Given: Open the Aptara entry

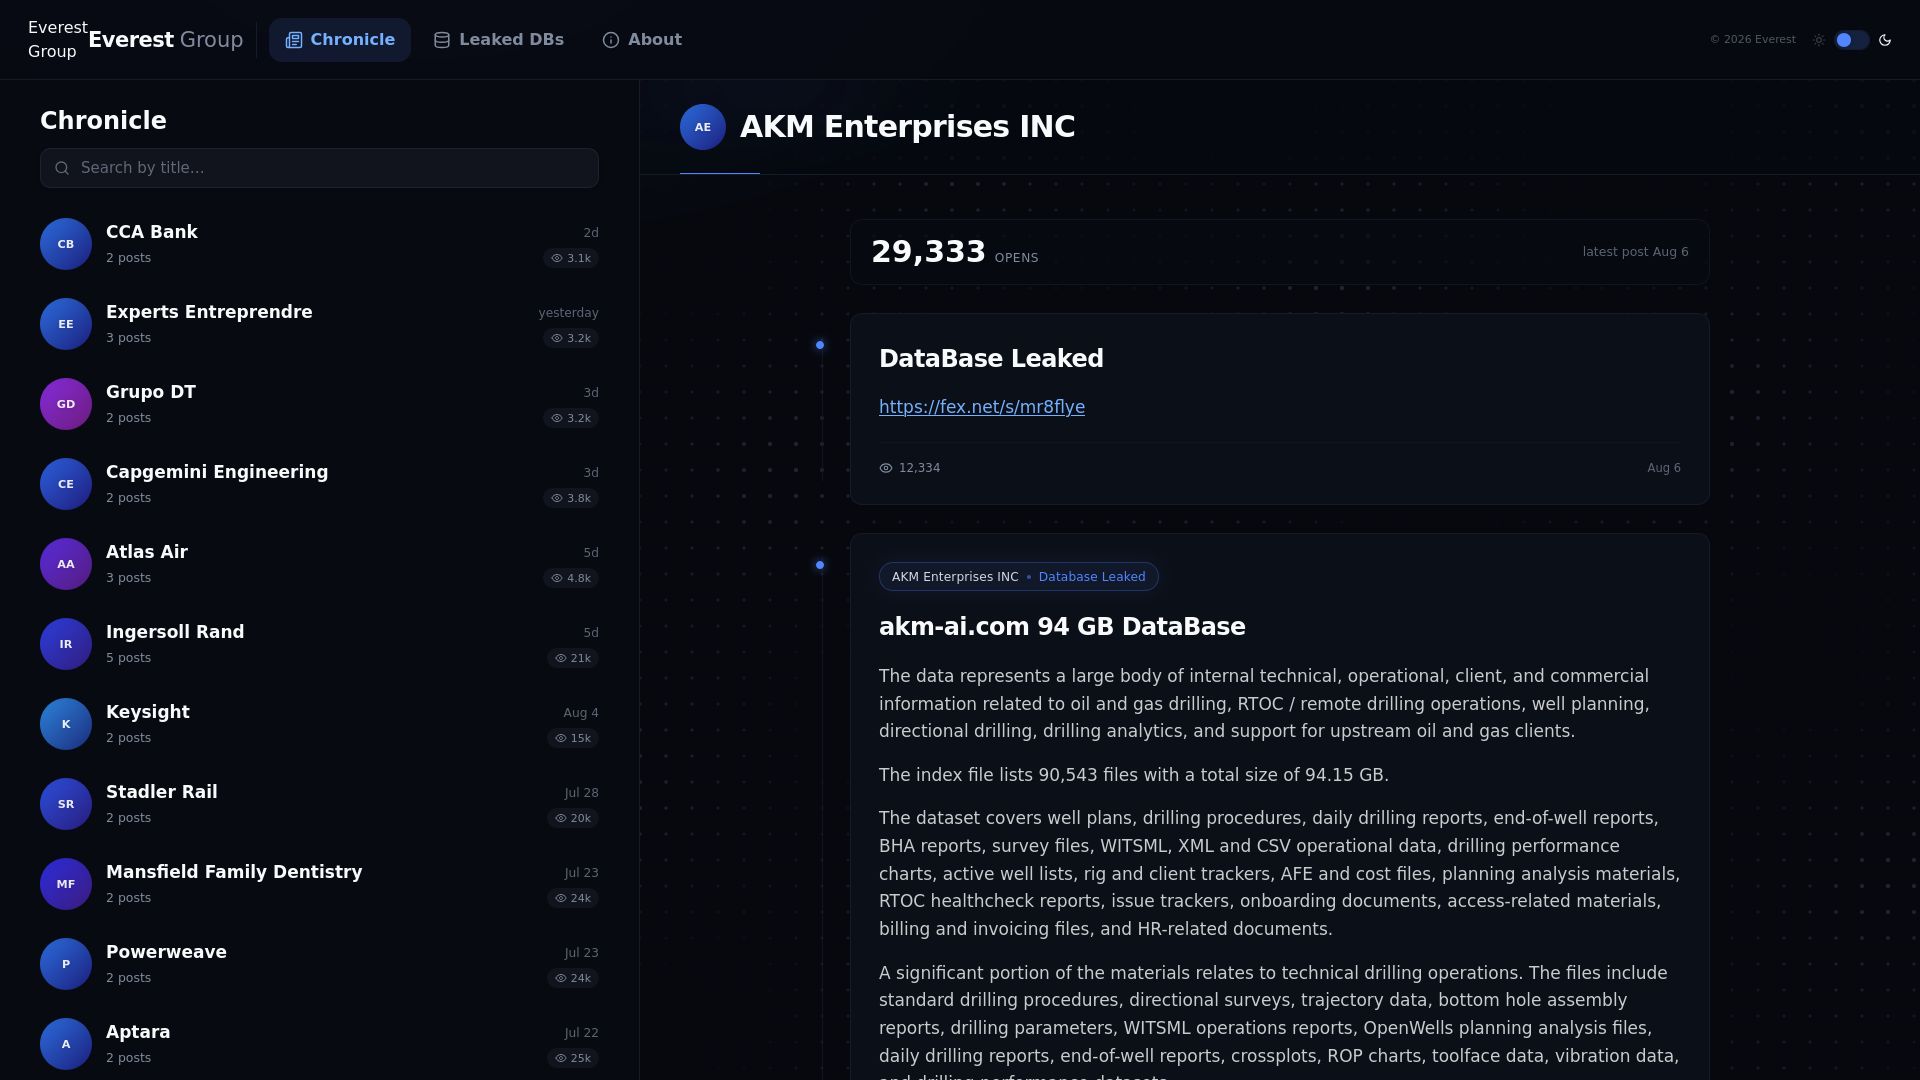Looking at the screenshot, I should [x=319, y=1044].
